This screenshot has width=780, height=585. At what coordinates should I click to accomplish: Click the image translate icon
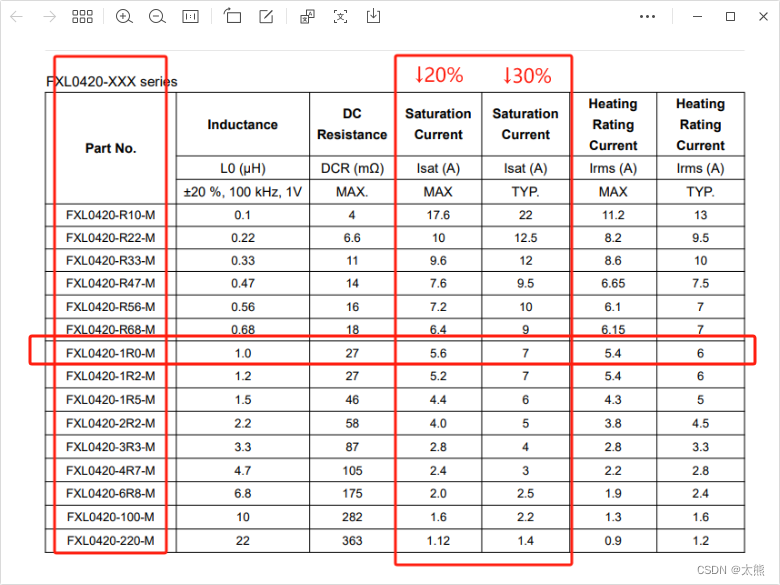tap(307, 17)
